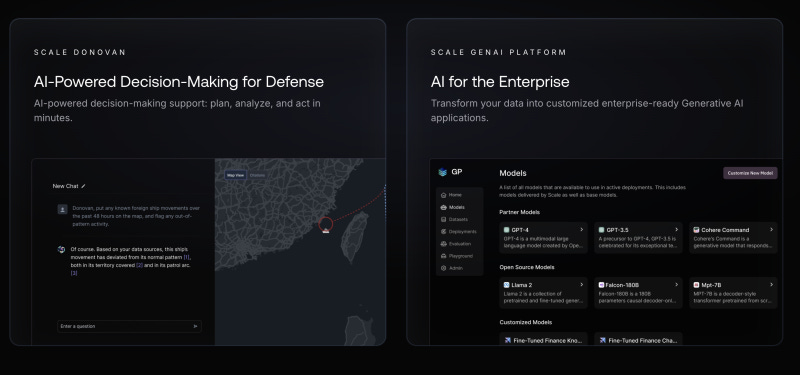Click AI-Powered Decision-Making for Defense heading

pos(179,82)
